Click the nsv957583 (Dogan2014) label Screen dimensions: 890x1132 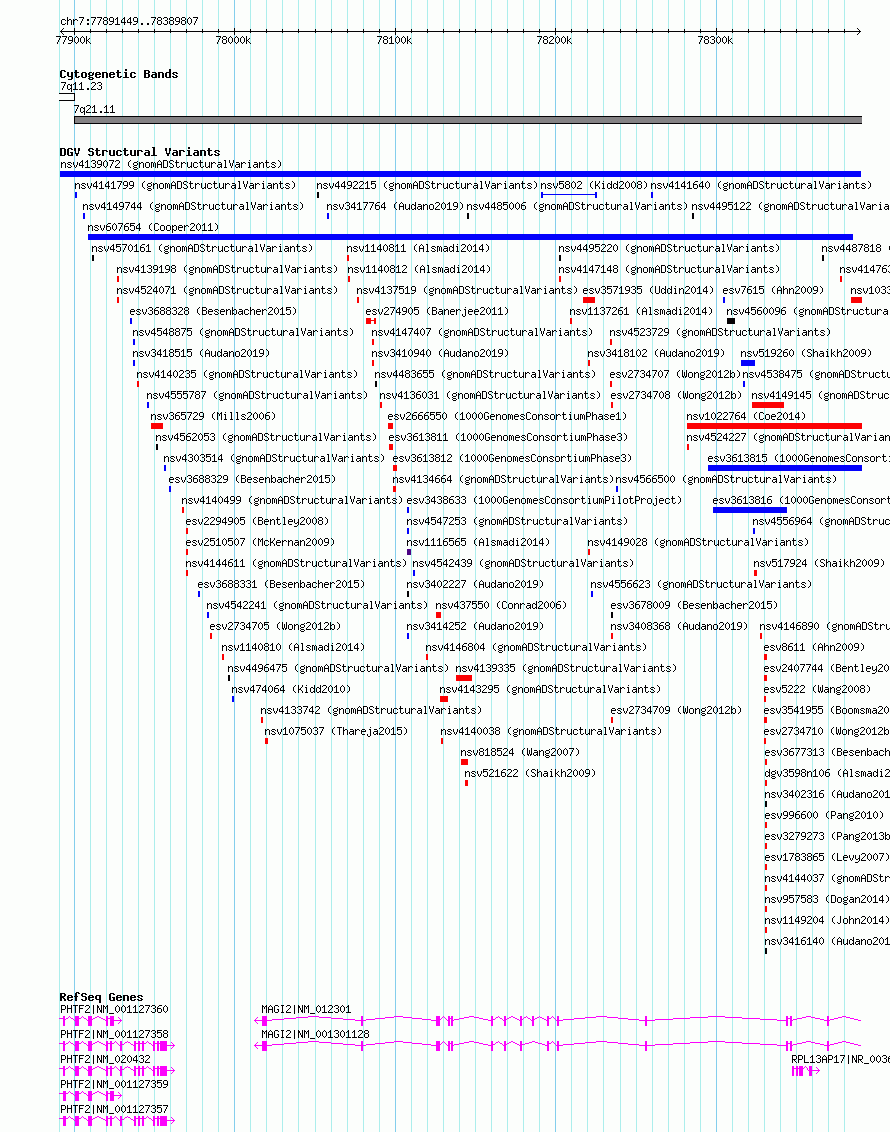[x=826, y=900]
